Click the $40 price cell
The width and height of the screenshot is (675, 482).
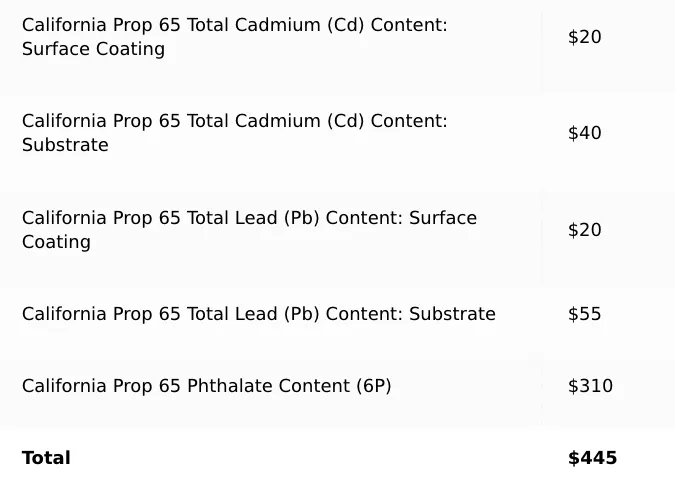584,133
